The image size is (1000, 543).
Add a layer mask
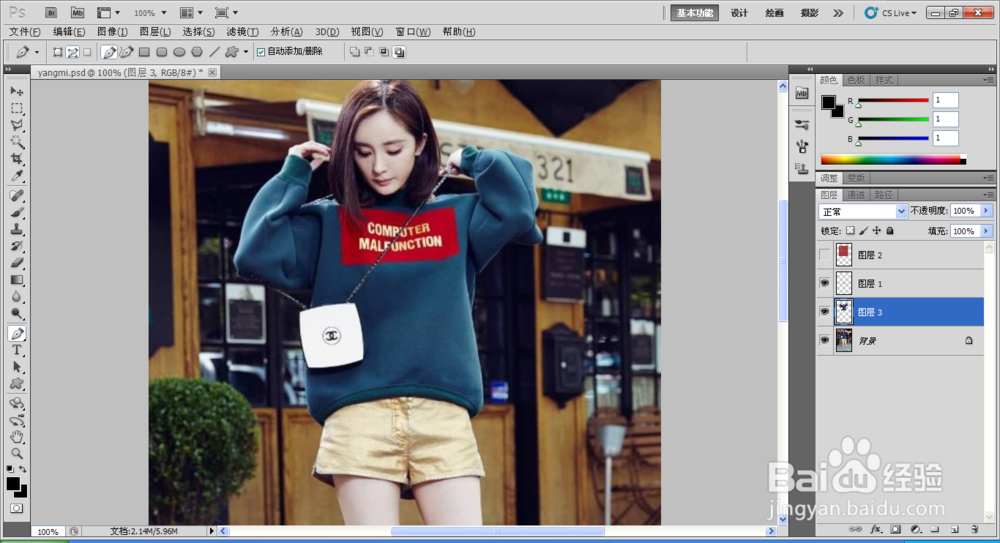pyautogui.click(x=896, y=529)
